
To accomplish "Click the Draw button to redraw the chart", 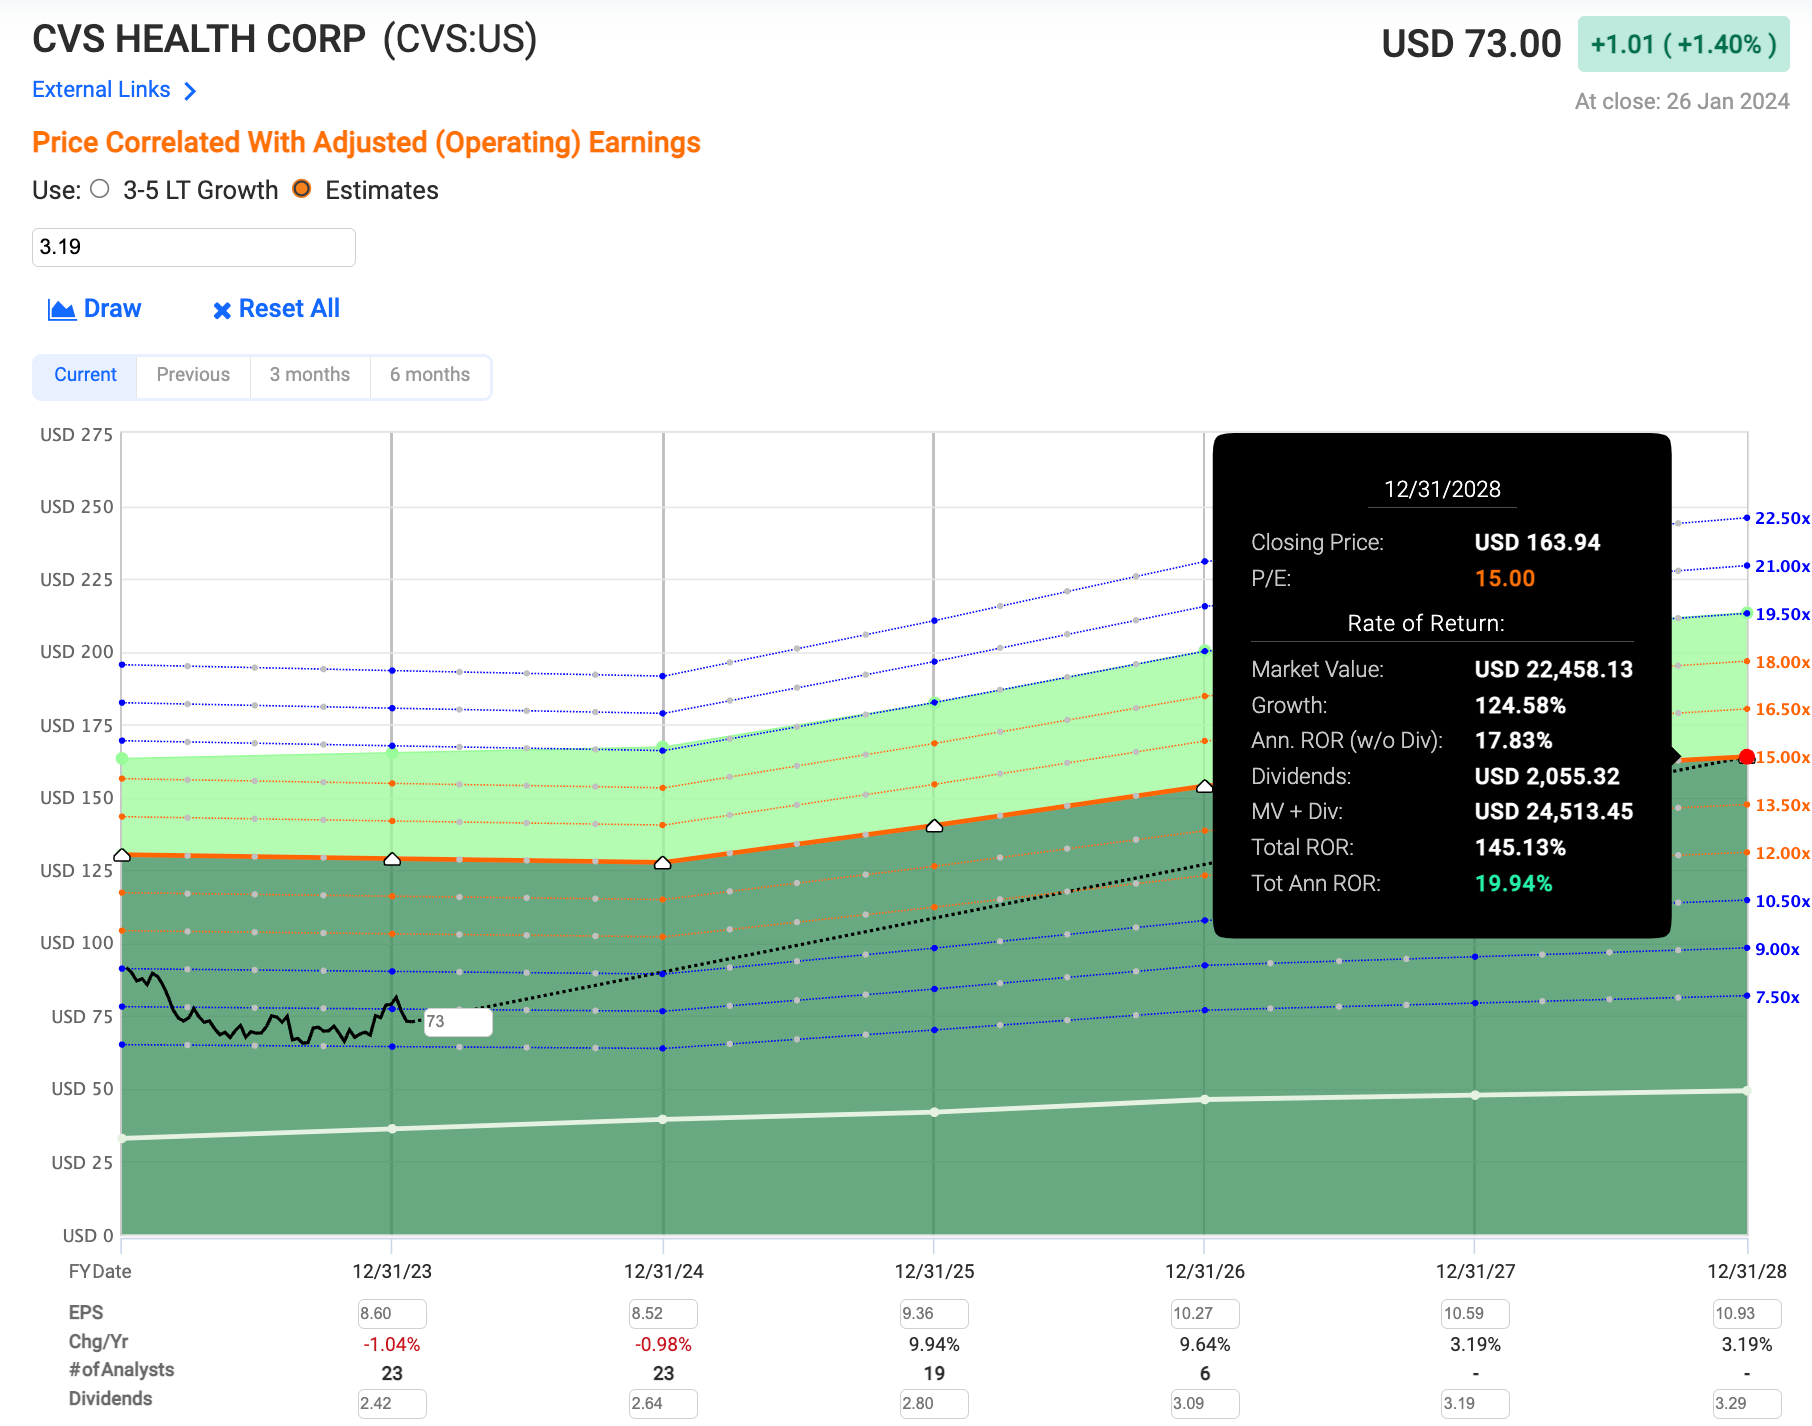I will 95,309.
